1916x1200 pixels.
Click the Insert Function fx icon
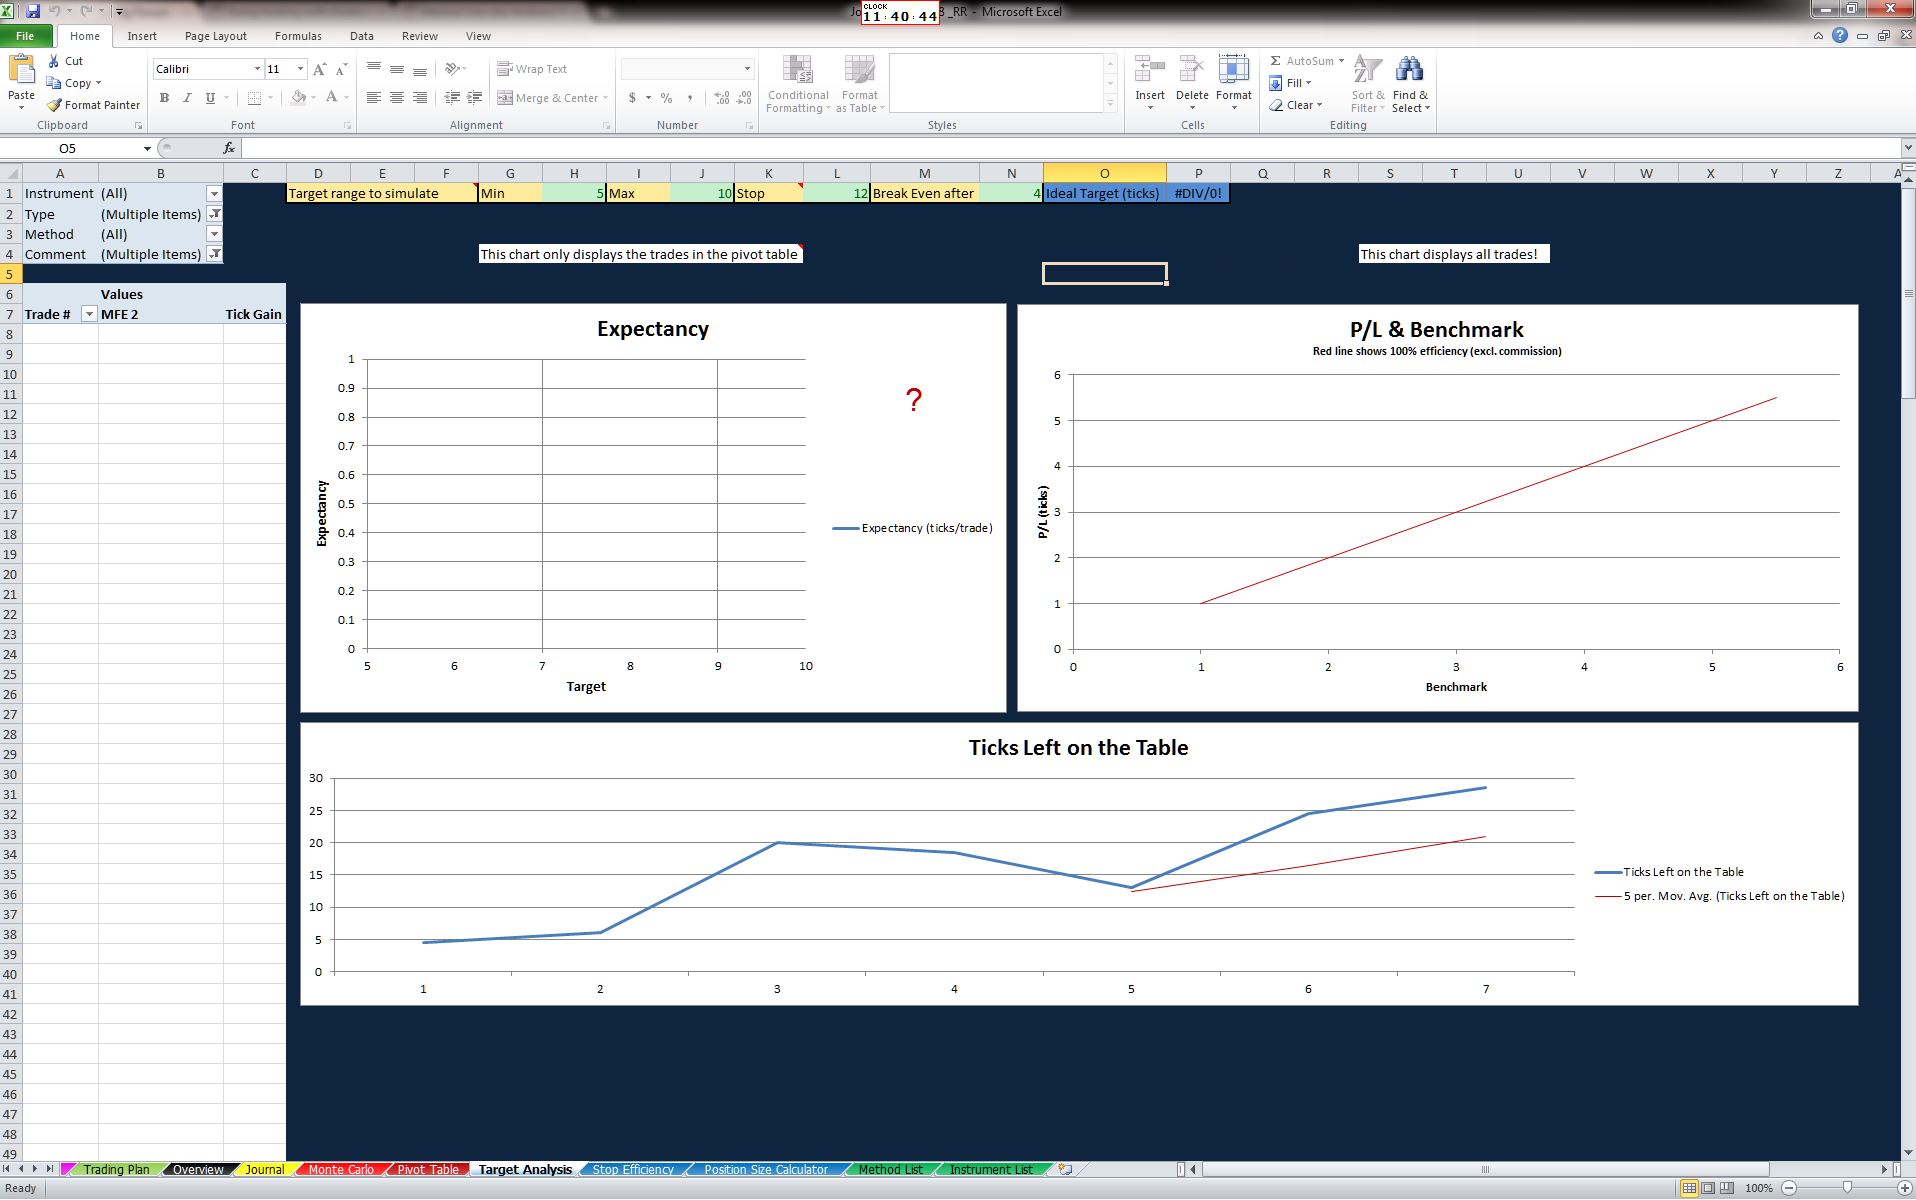coord(228,148)
